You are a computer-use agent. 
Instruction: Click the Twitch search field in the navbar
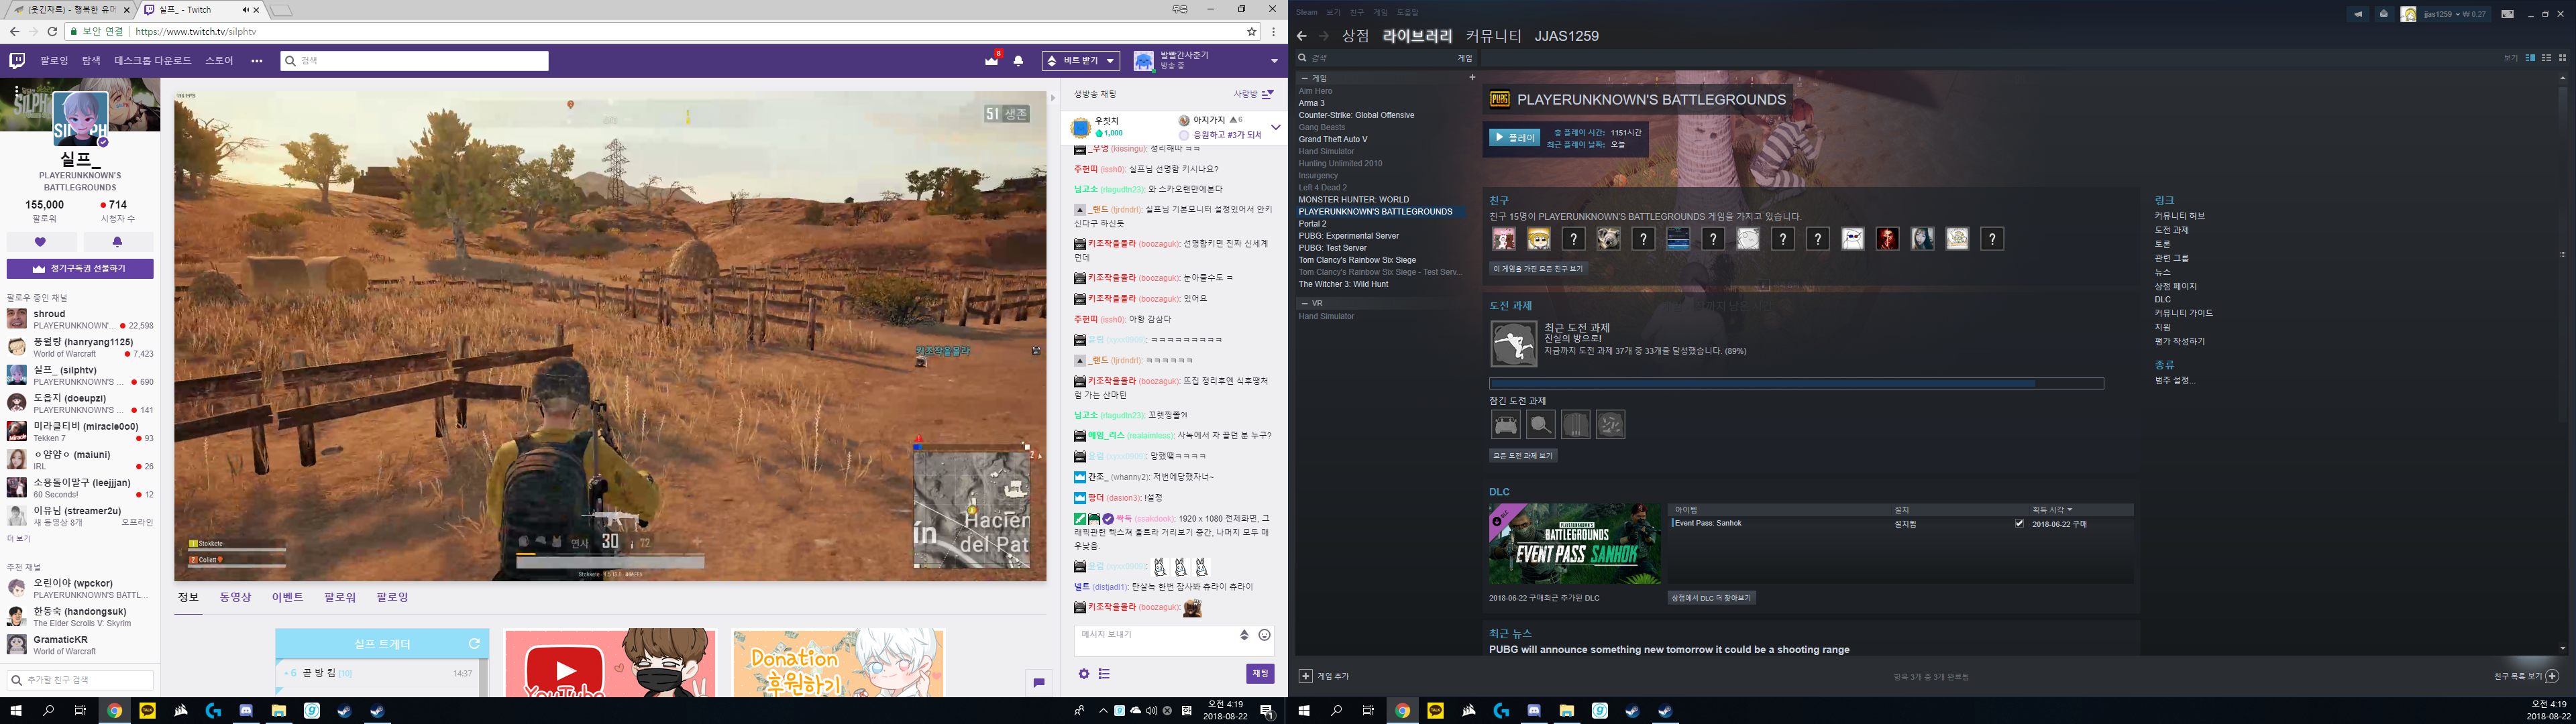[x=414, y=61]
